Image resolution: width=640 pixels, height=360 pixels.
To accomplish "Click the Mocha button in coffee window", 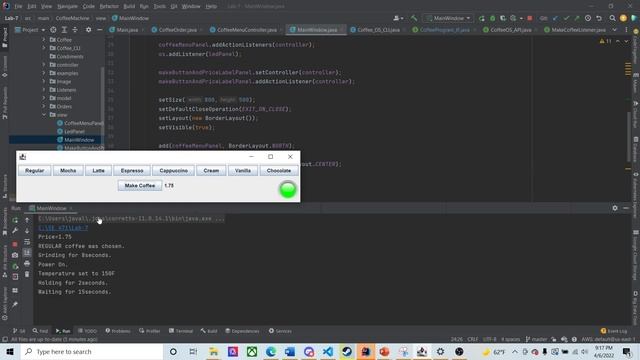I will (68, 171).
